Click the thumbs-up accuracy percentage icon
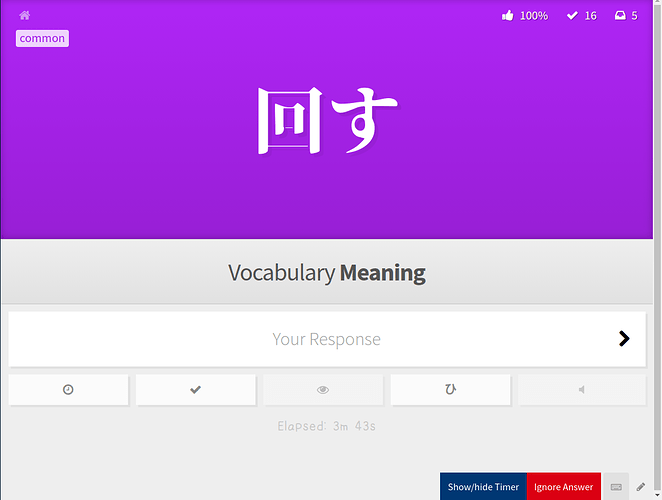 [507, 16]
